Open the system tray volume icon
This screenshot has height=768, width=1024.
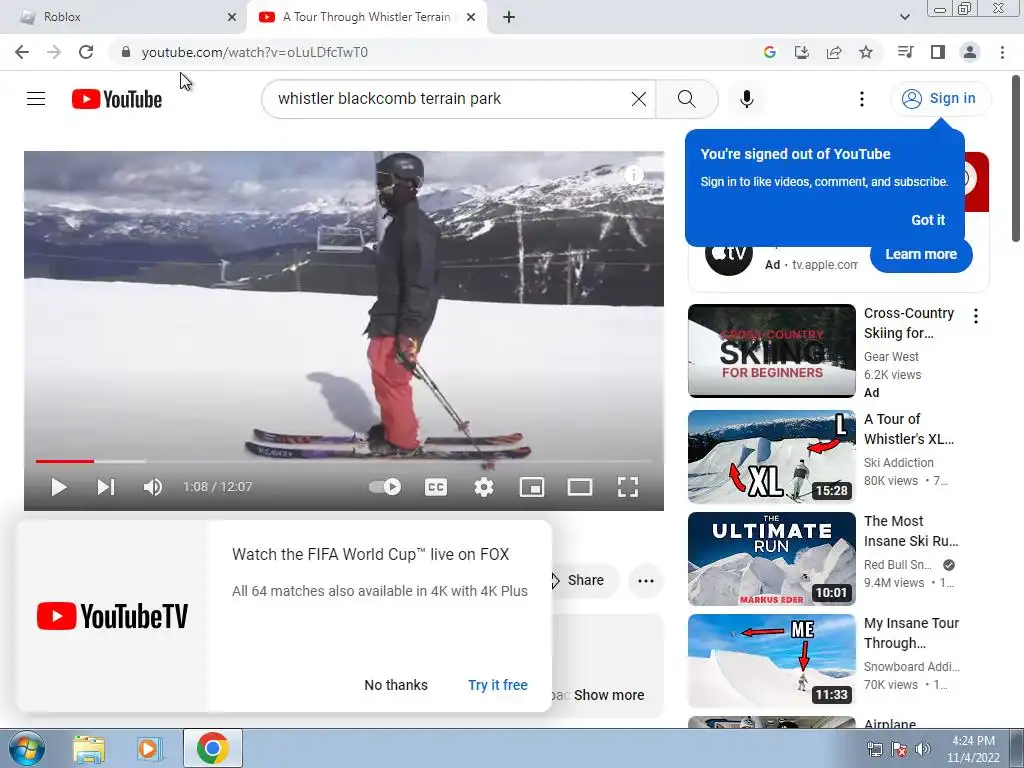(x=923, y=749)
